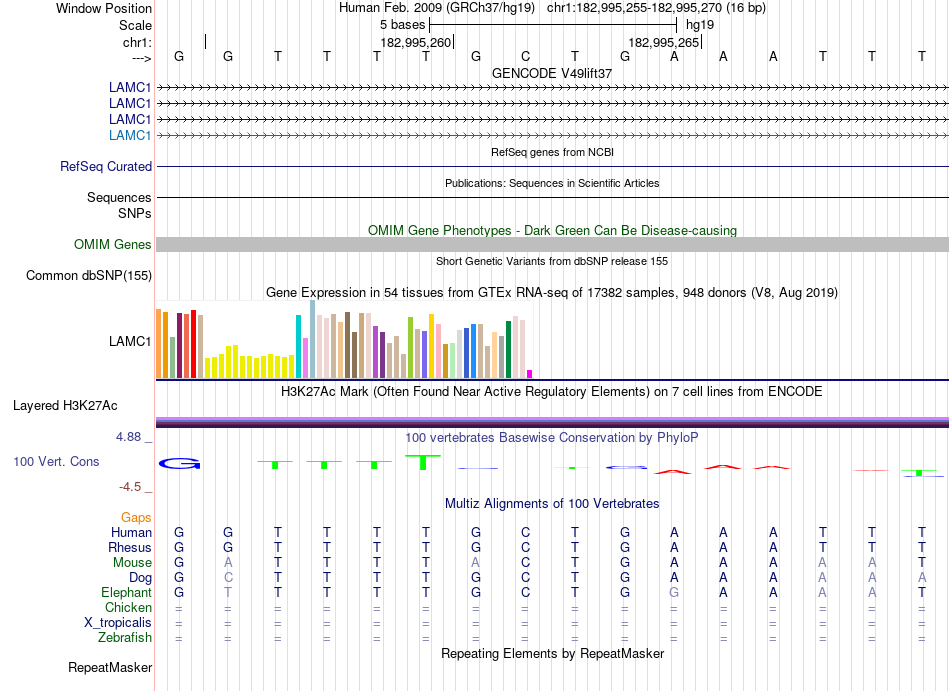The image size is (950, 691).
Task: Select the 'chr1:' ruler label
Action: [137, 42]
